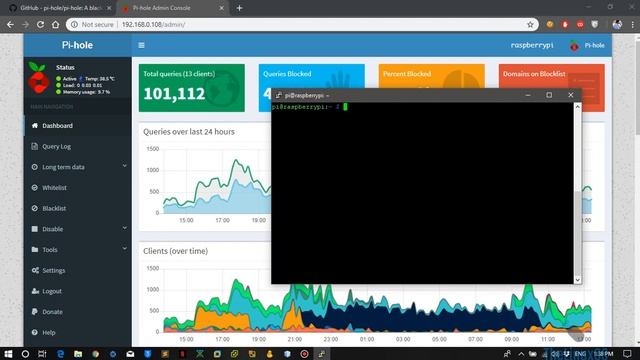The width and height of the screenshot is (640, 360).
Task: Click the Logout user icon
Action: tap(35, 291)
